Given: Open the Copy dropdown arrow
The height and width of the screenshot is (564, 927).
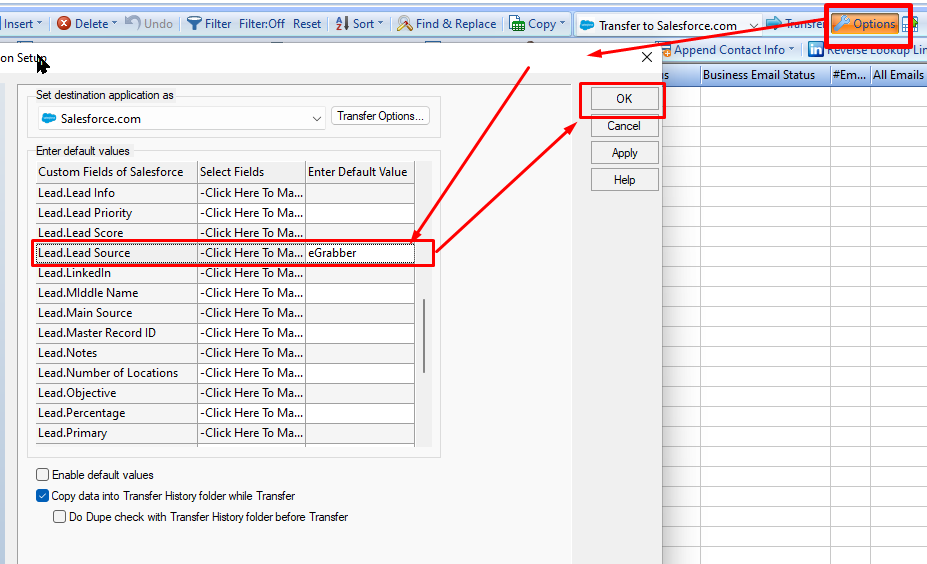Looking at the screenshot, I should tap(562, 24).
